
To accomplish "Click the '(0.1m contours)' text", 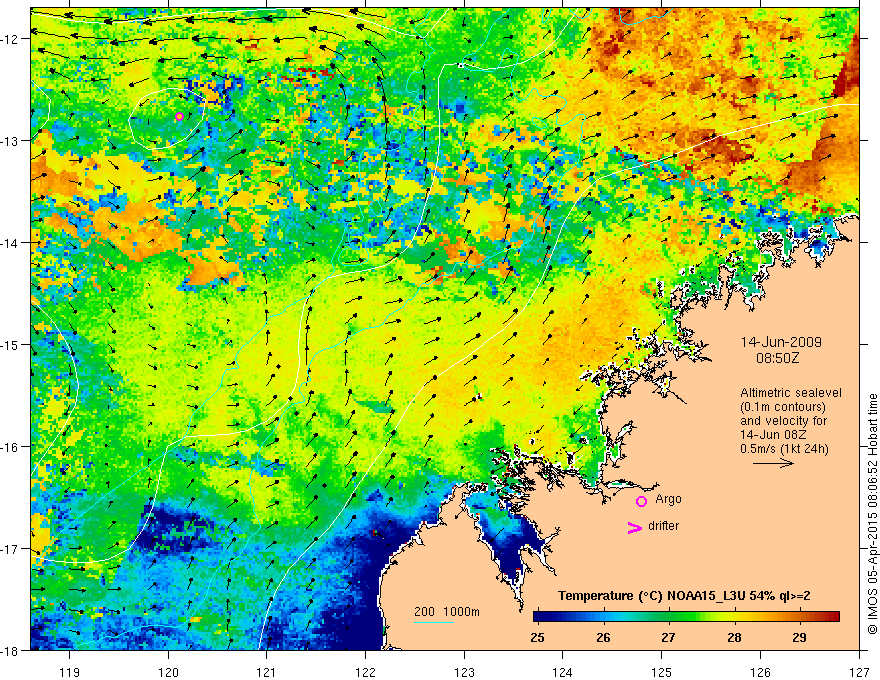I will (783, 407).
